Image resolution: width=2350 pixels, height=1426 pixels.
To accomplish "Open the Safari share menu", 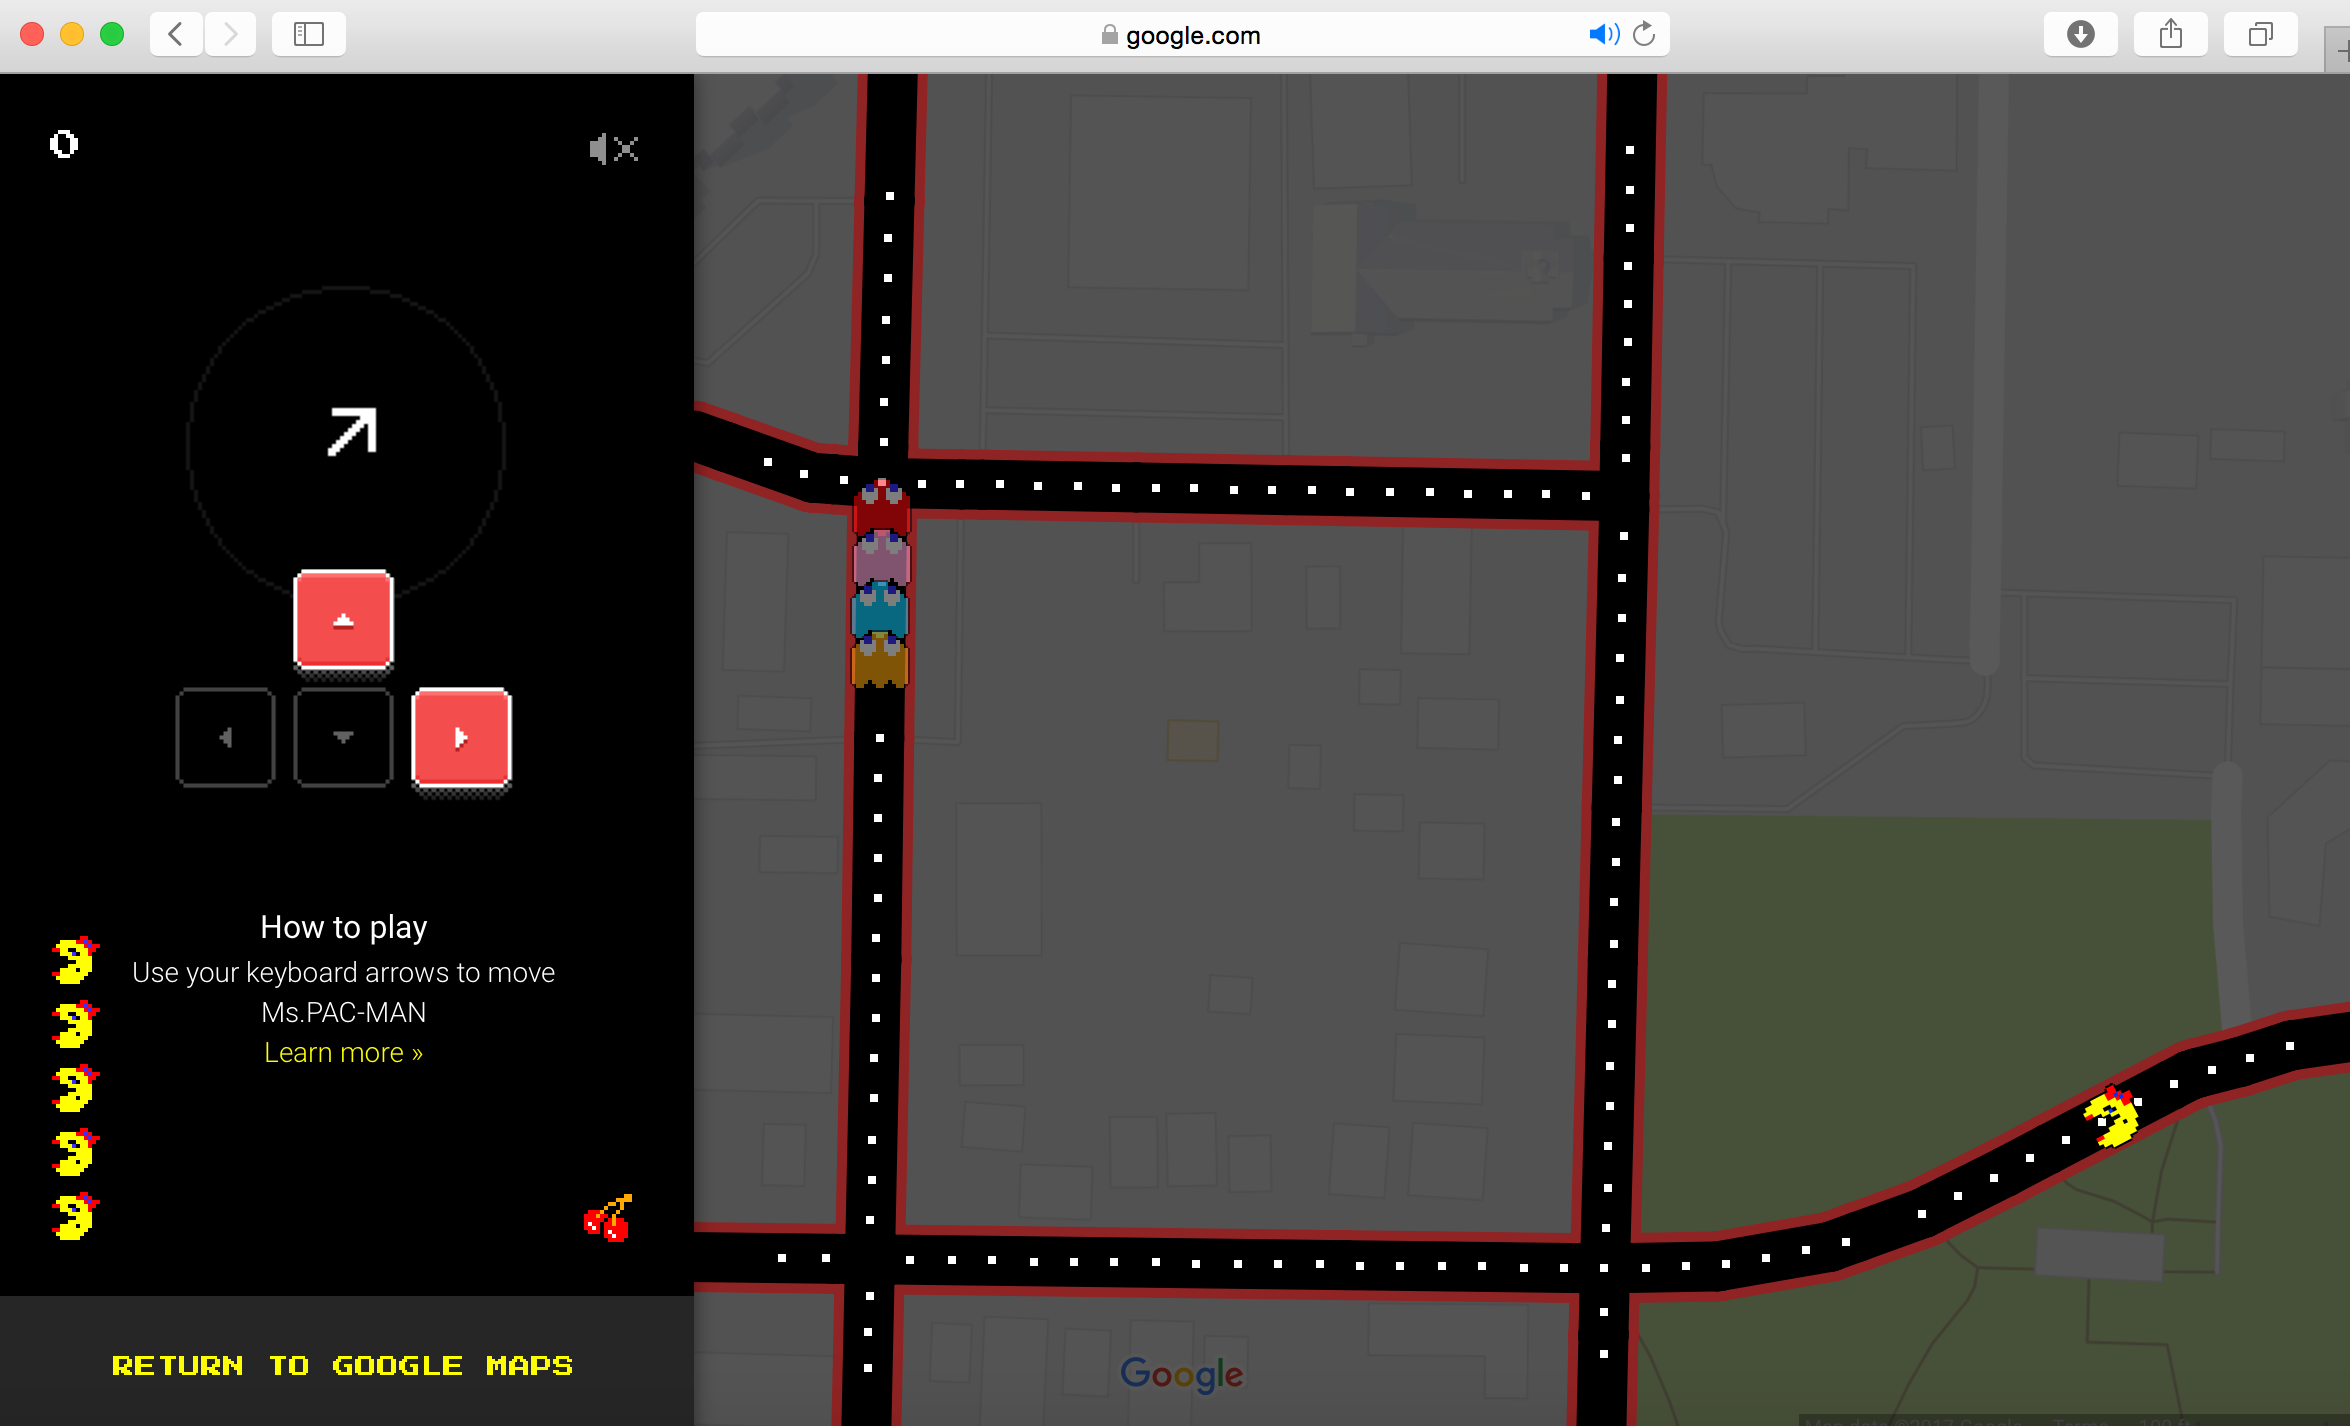I will [x=2170, y=34].
